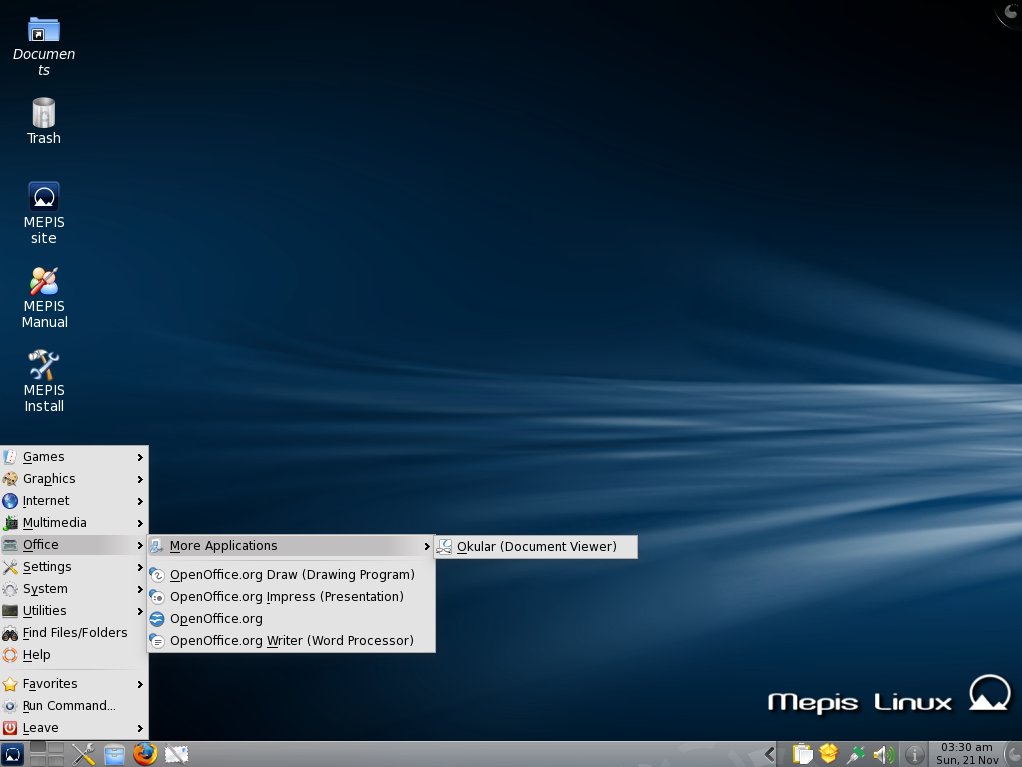Image resolution: width=1022 pixels, height=767 pixels.
Task: Choose Find Files/Folders from the menu
Action: (x=74, y=633)
